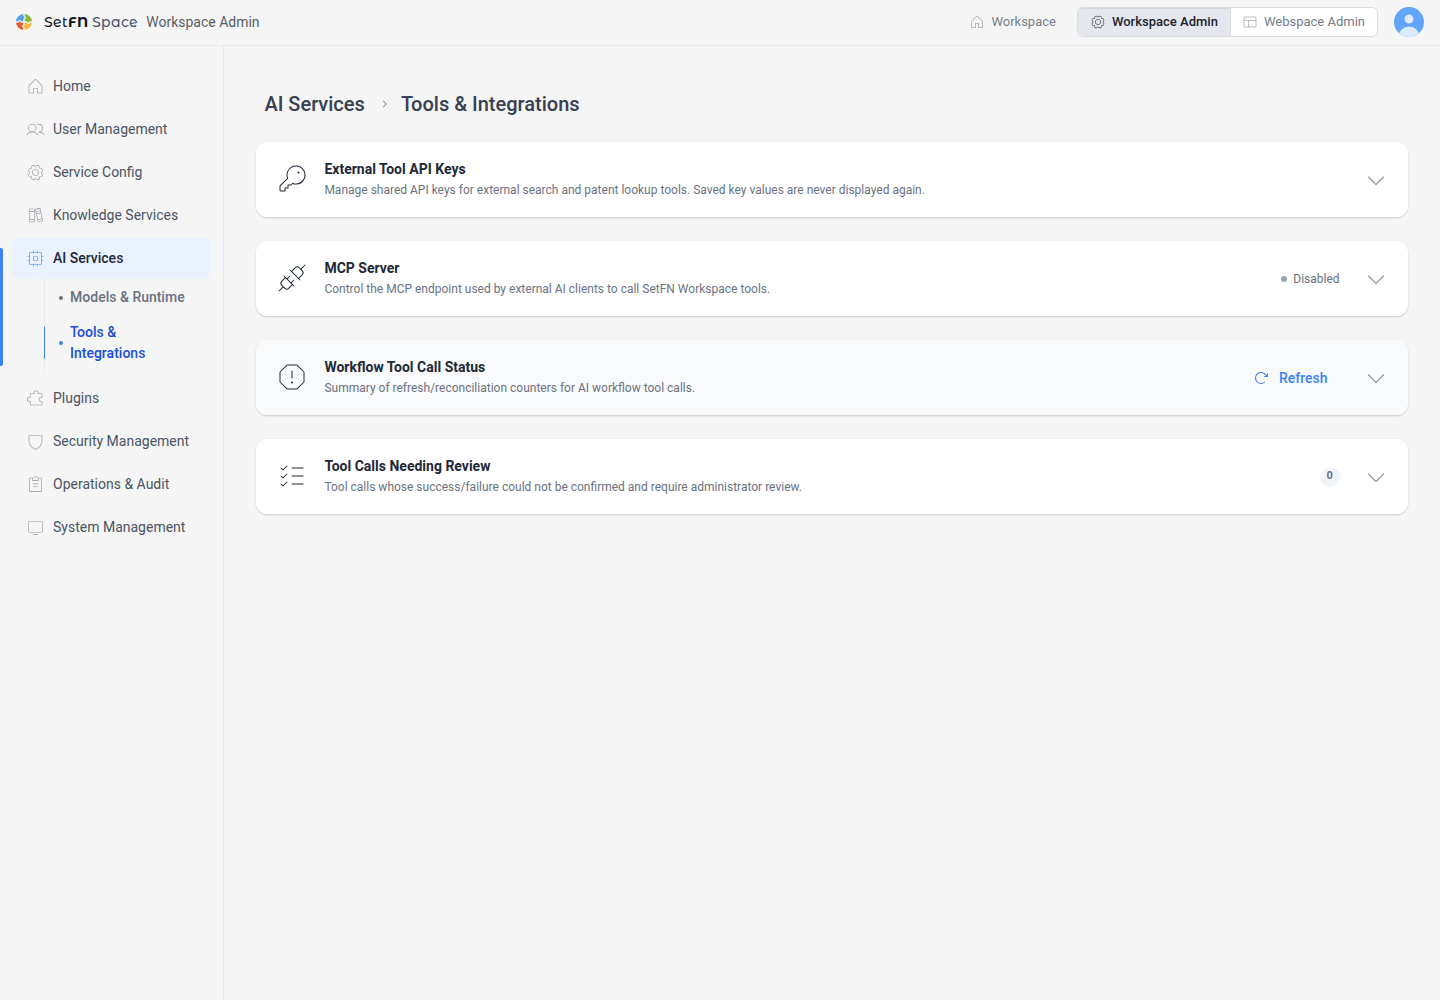Click the Security Management shield icon

click(x=36, y=441)
